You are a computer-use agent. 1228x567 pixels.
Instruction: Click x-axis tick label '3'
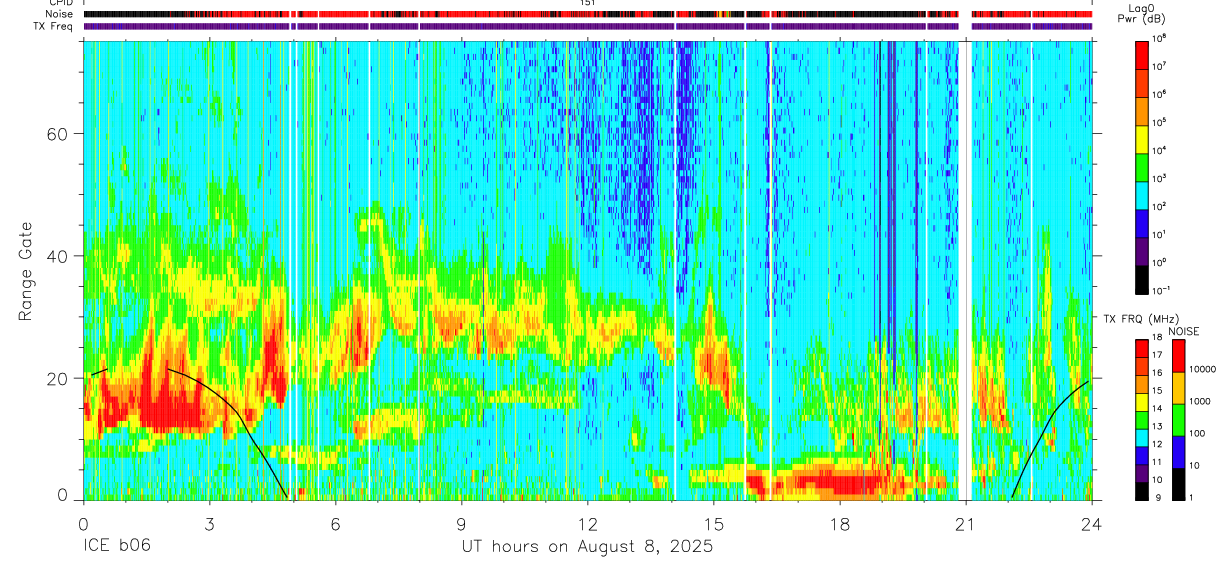coord(209,523)
